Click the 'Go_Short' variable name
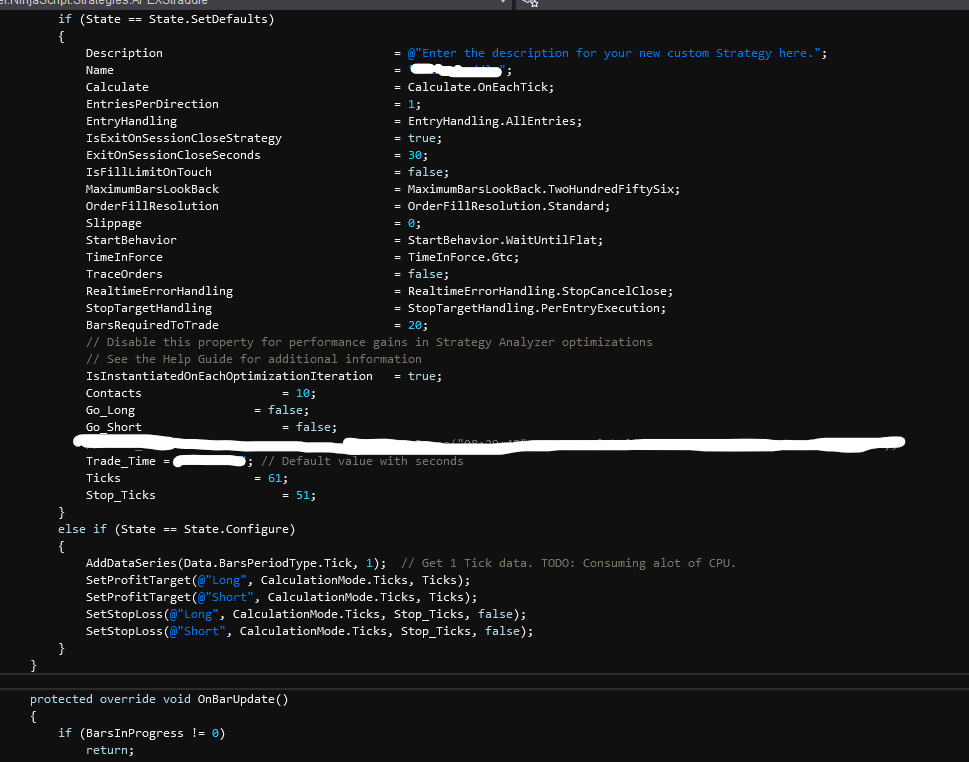The image size is (969, 762). click(x=113, y=427)
